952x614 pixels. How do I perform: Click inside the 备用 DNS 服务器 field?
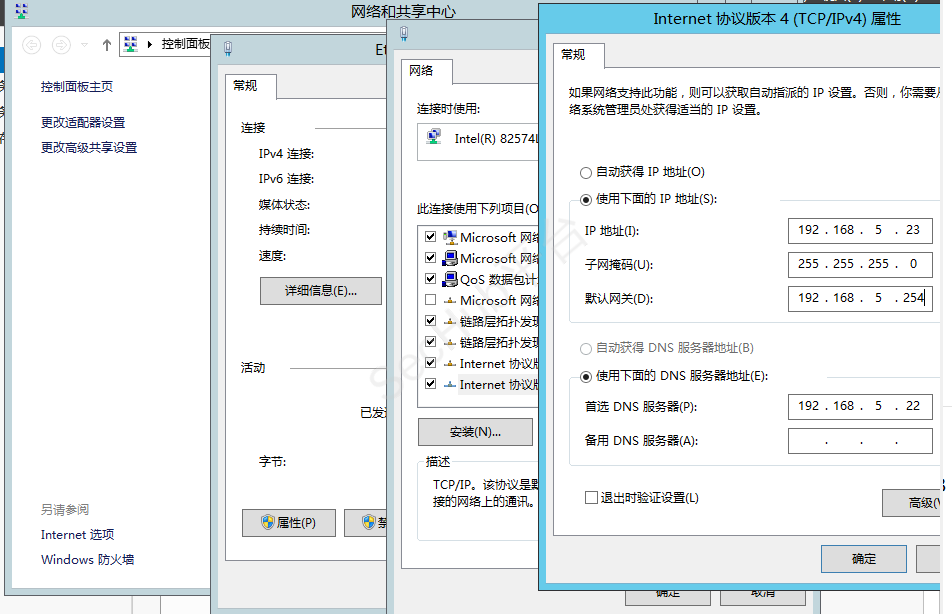pos(860,440)
